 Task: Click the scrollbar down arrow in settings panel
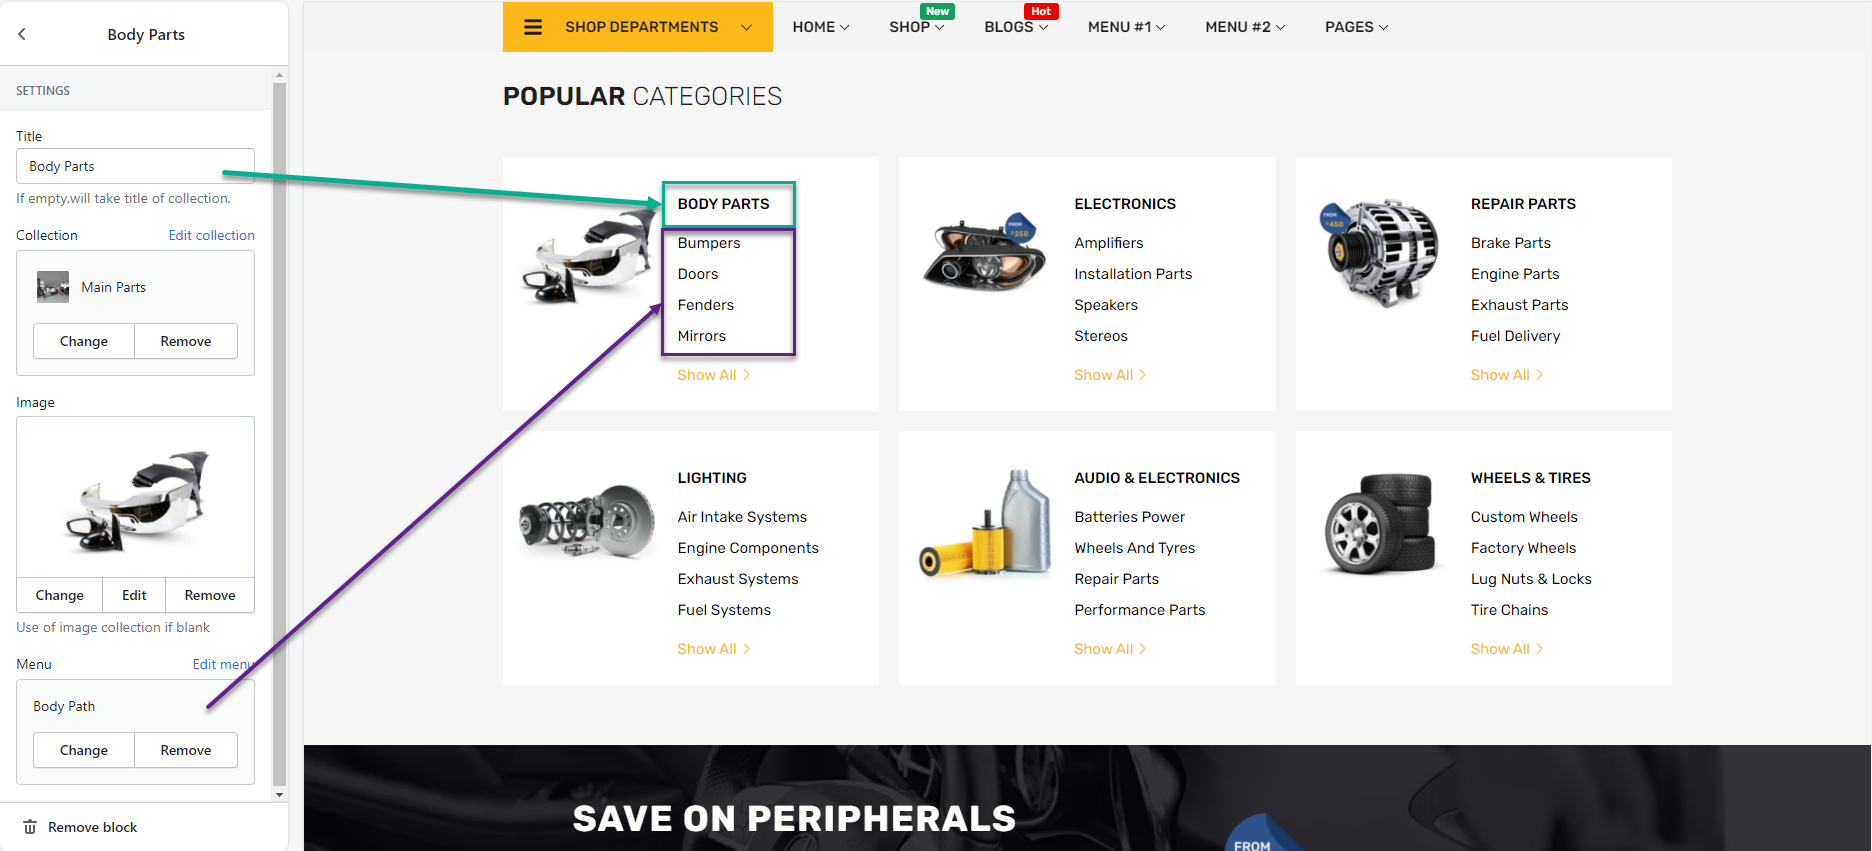point(279,794)
